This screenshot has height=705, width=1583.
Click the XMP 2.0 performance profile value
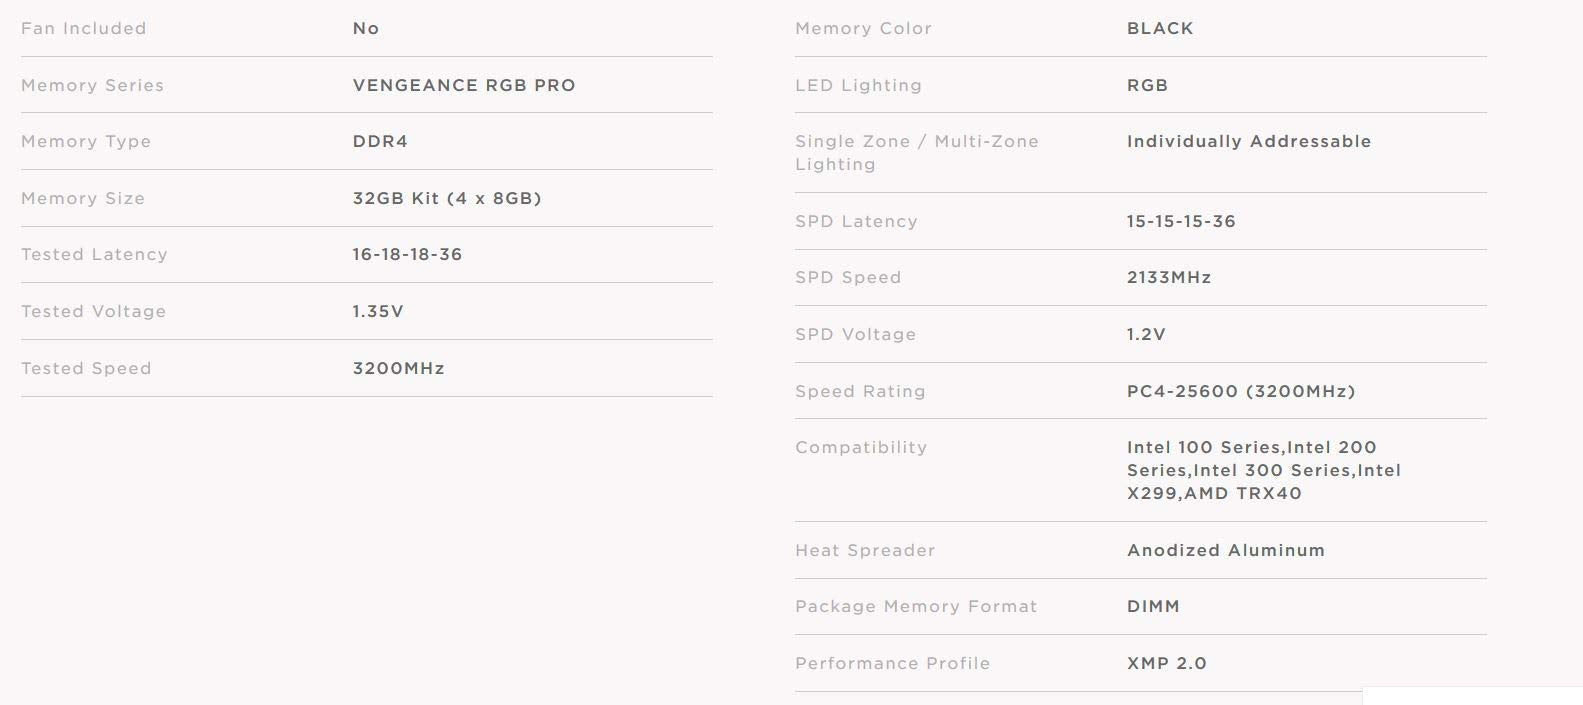1167,663
